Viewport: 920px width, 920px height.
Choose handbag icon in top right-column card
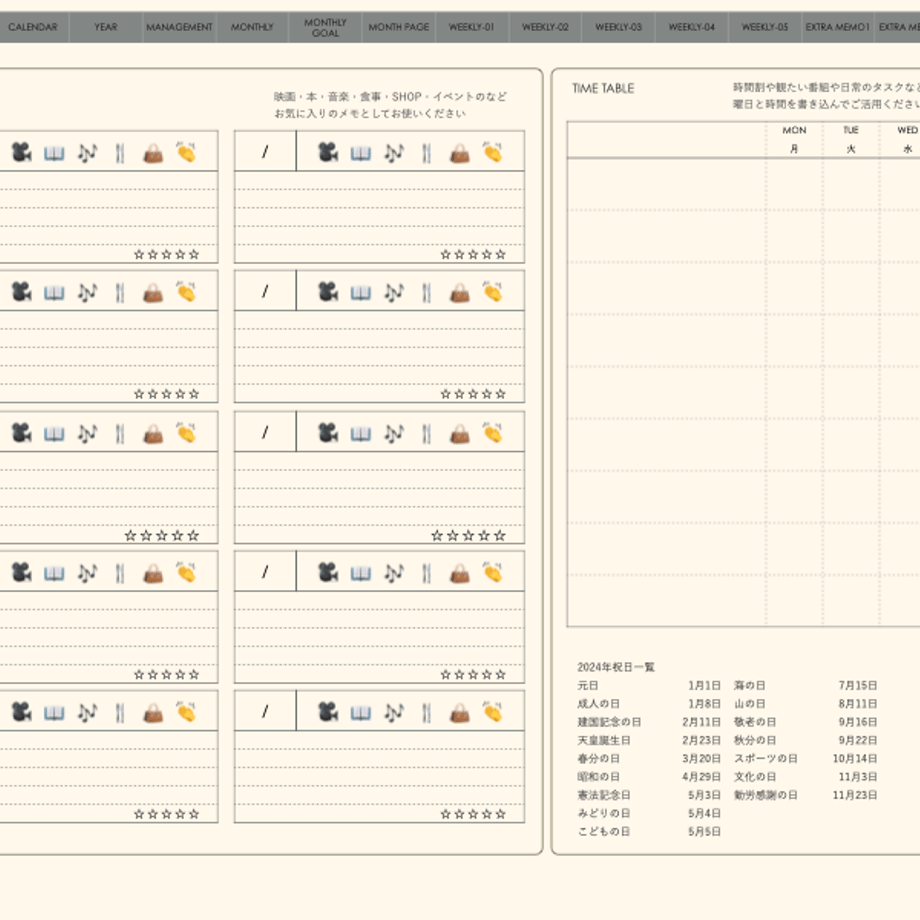pyautogui.click(x=460, y=153)
